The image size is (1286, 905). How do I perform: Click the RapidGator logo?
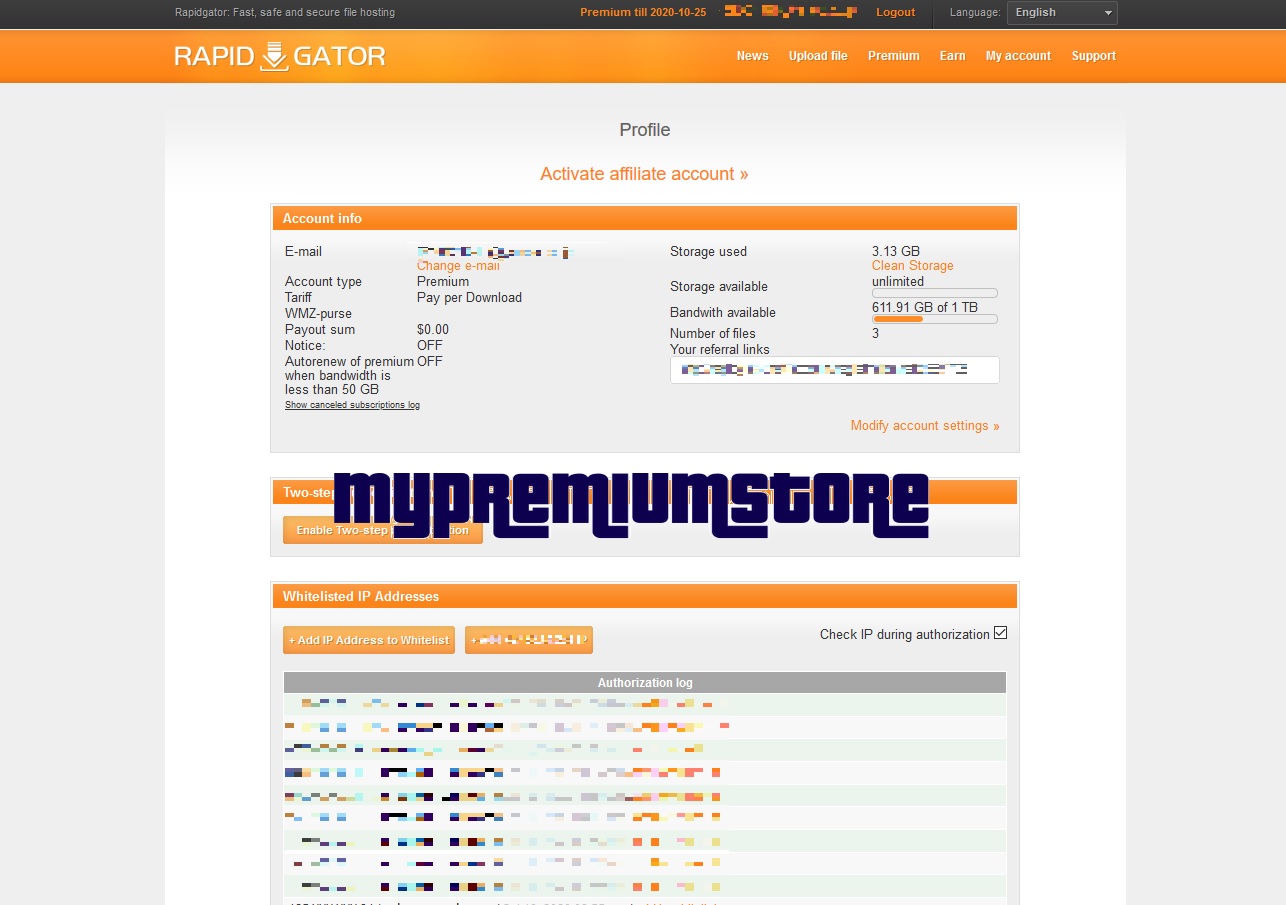click(x=280, y=56)
